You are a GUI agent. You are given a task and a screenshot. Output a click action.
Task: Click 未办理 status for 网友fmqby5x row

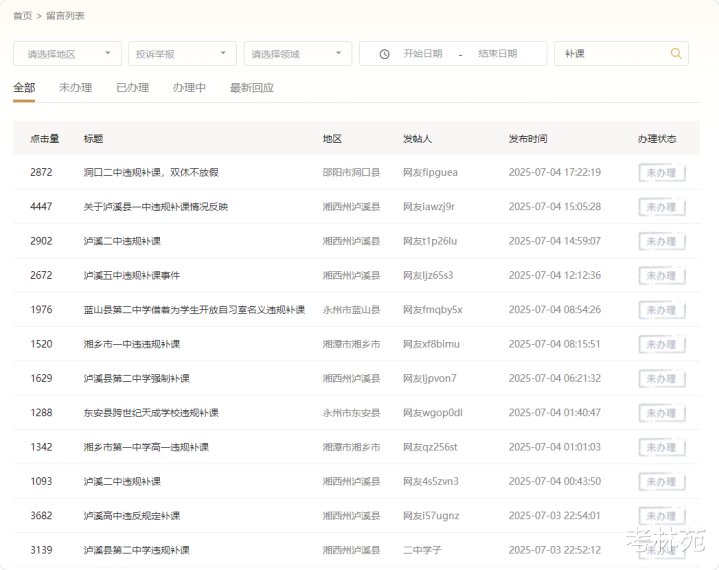(662, 310)
